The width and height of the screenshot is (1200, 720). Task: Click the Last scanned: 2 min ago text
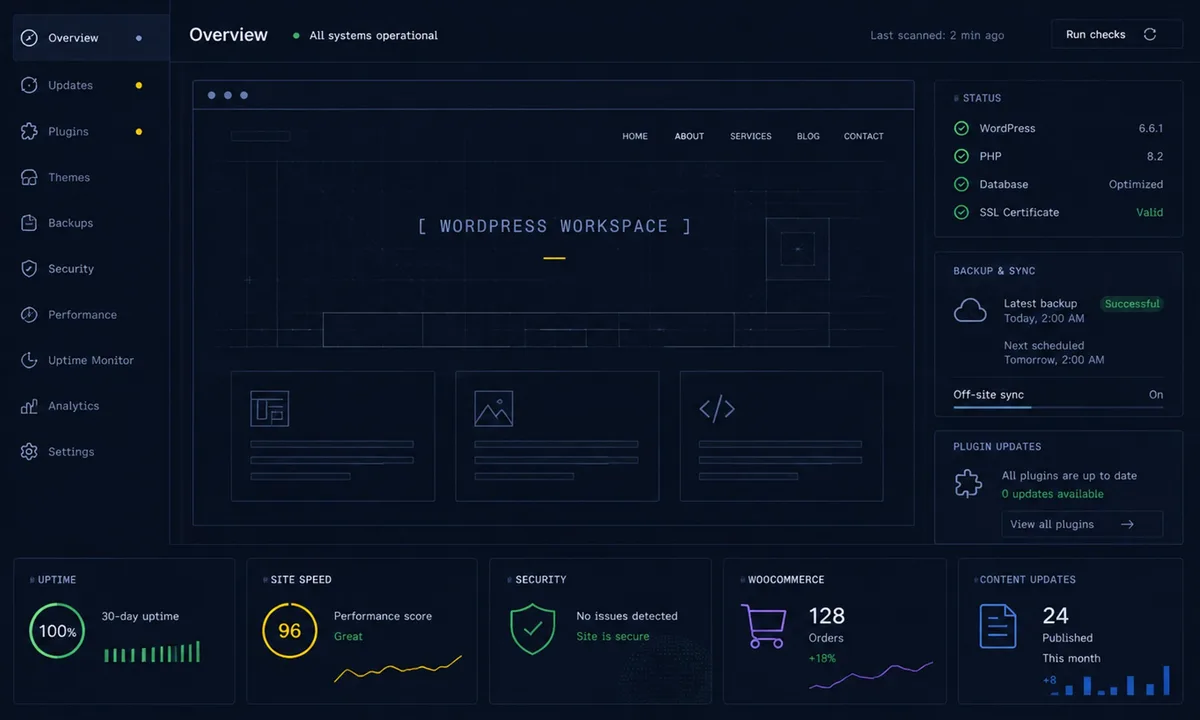937,35
